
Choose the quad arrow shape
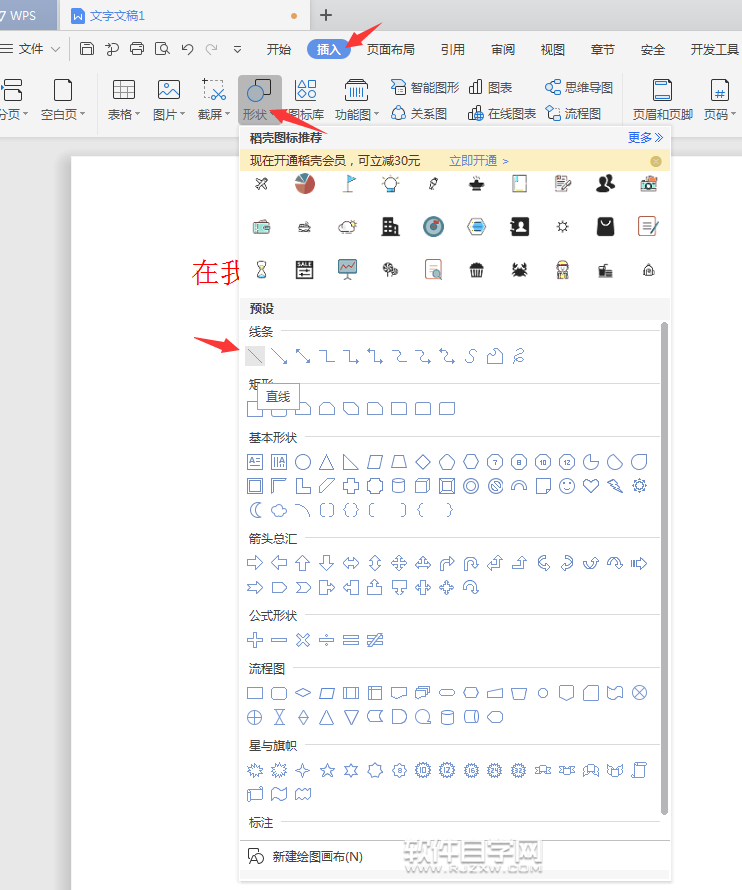[399, 563]
